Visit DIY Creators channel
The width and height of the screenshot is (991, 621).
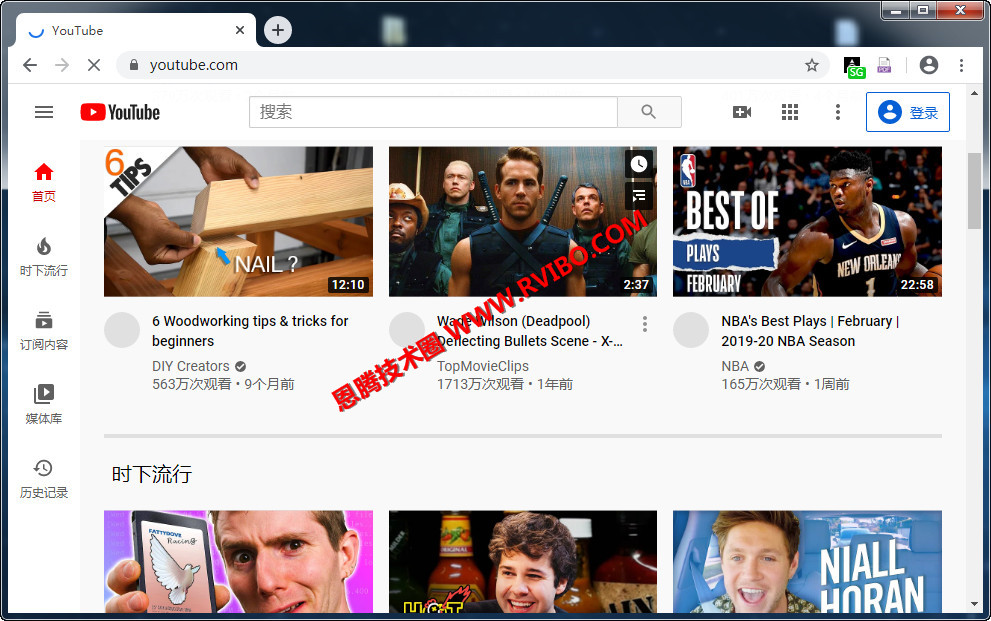click(191, 366)
